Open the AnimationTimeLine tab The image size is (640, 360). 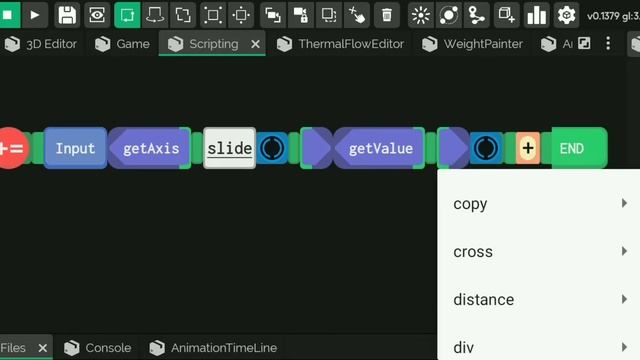click(213, 348)
